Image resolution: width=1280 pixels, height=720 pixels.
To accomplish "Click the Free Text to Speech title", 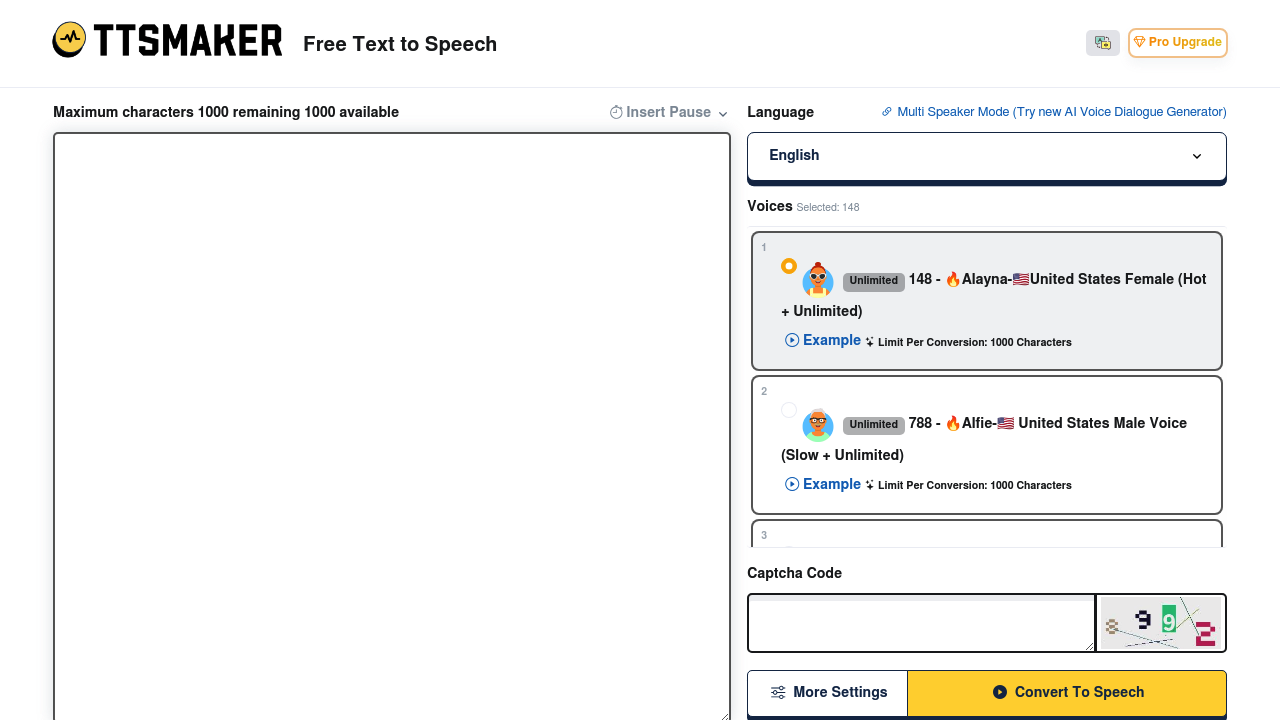I will coord(400,44).
